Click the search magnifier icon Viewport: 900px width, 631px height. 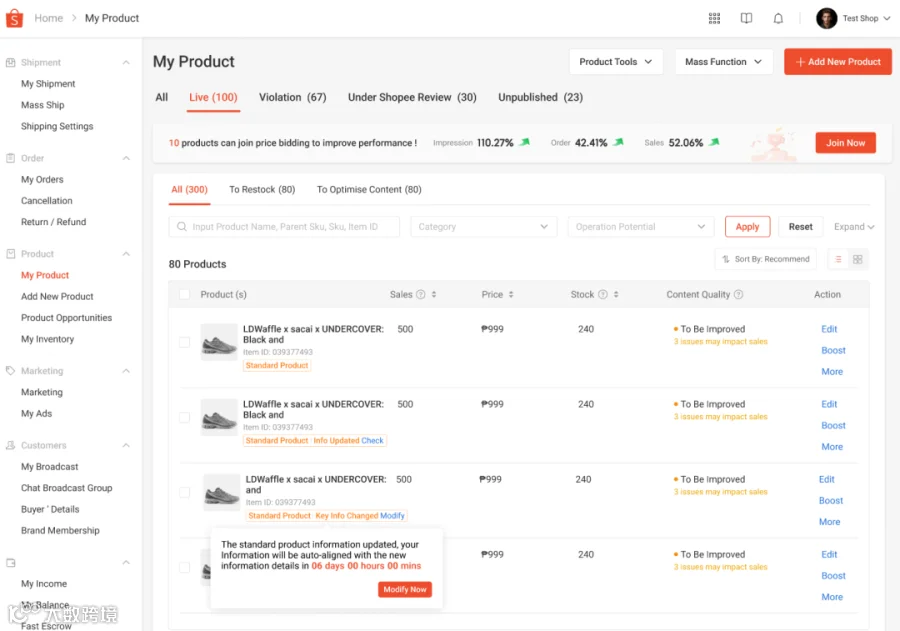pos(181,227)
